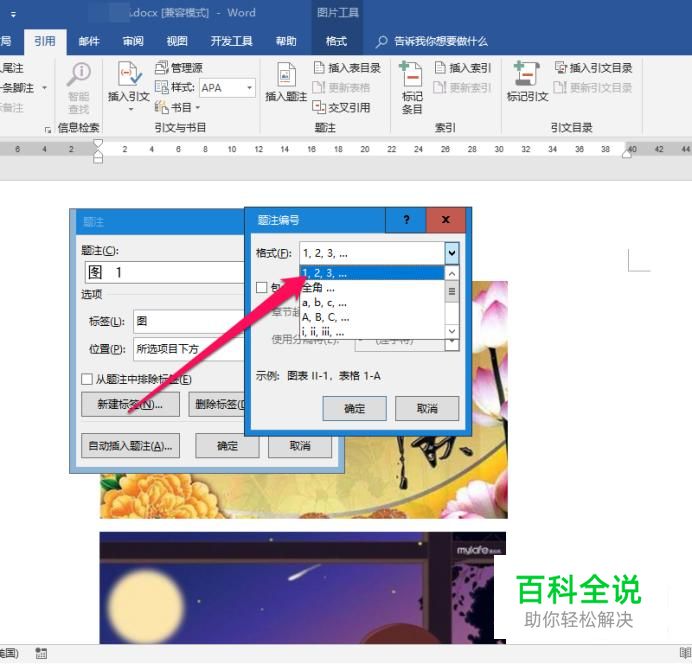Click Update Table (更新表格)
The image size is (692, 664).
(341, 87)
